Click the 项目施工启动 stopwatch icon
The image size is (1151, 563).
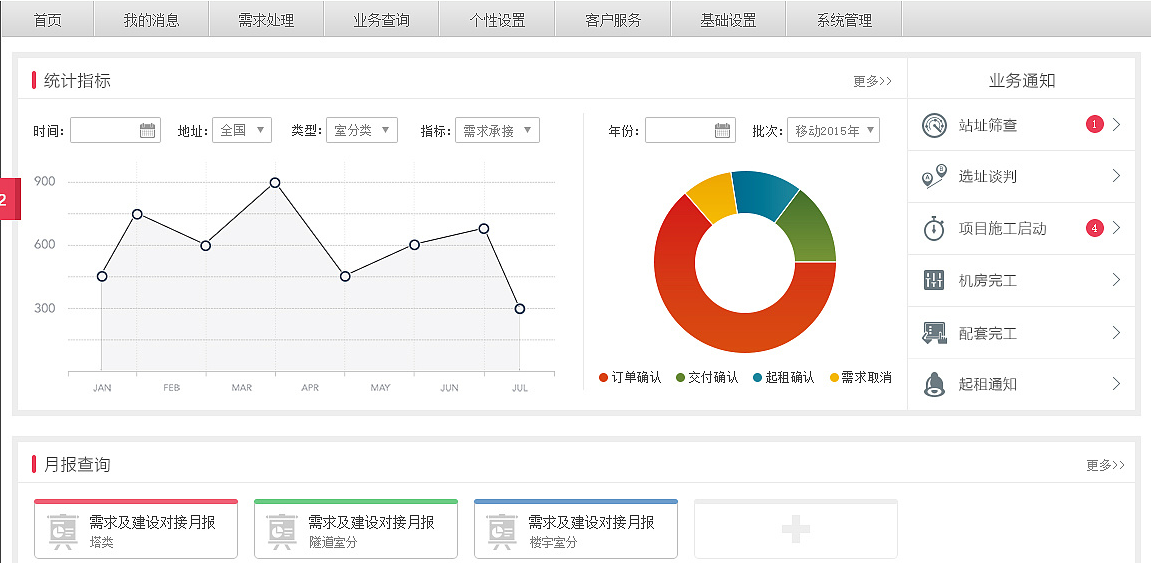click(x=933, y=228)
